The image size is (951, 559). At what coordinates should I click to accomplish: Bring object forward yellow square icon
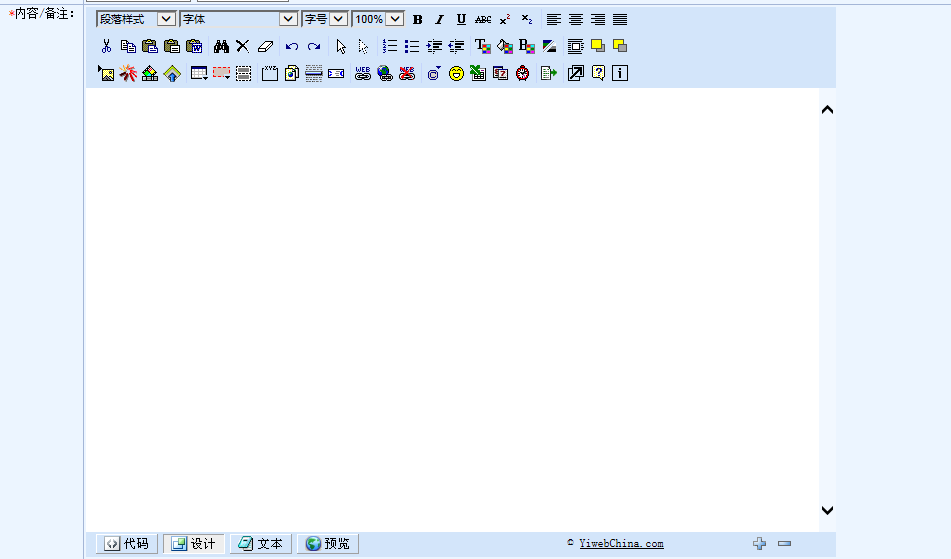(x=598, y=46)
